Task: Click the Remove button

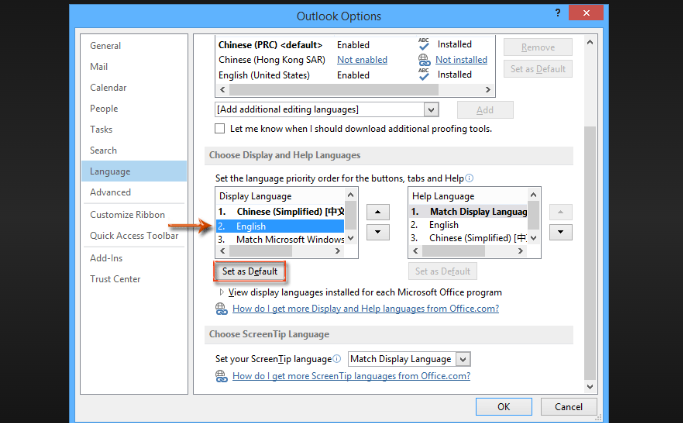Action: pyautogui.click(x=538, y=47)
